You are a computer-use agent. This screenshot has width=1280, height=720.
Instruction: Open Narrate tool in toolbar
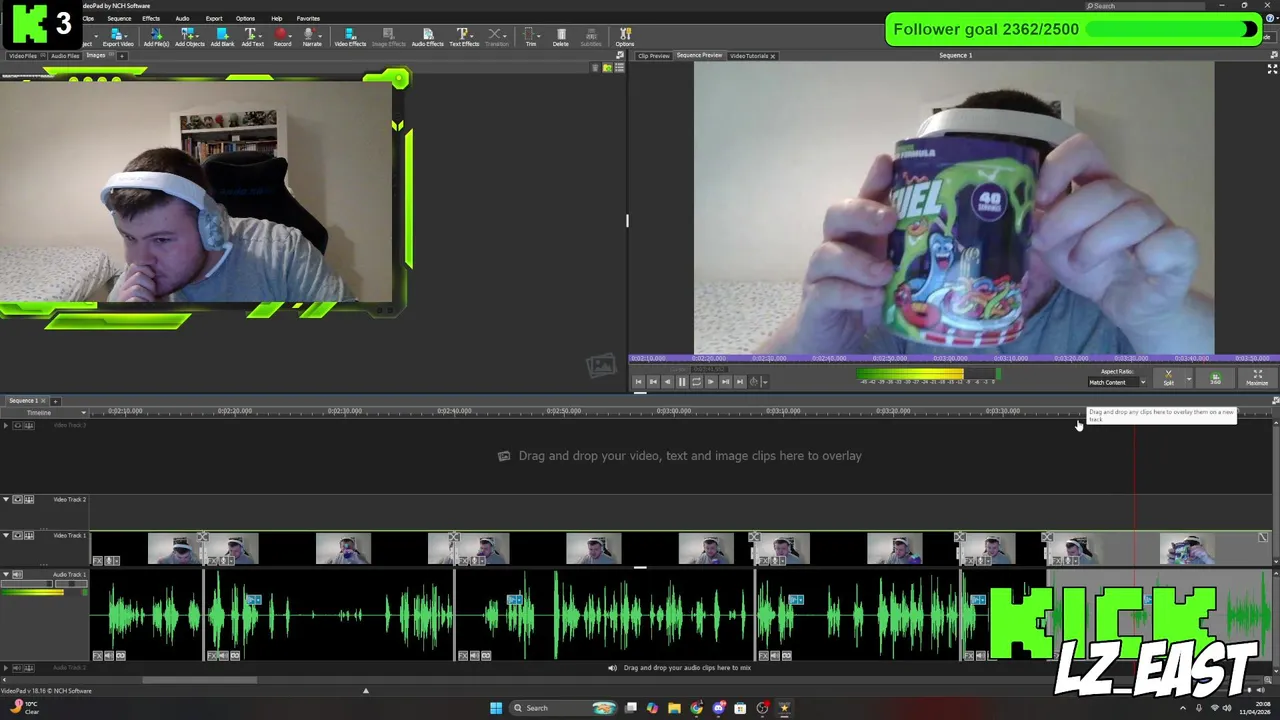click(x=312, y=38)
